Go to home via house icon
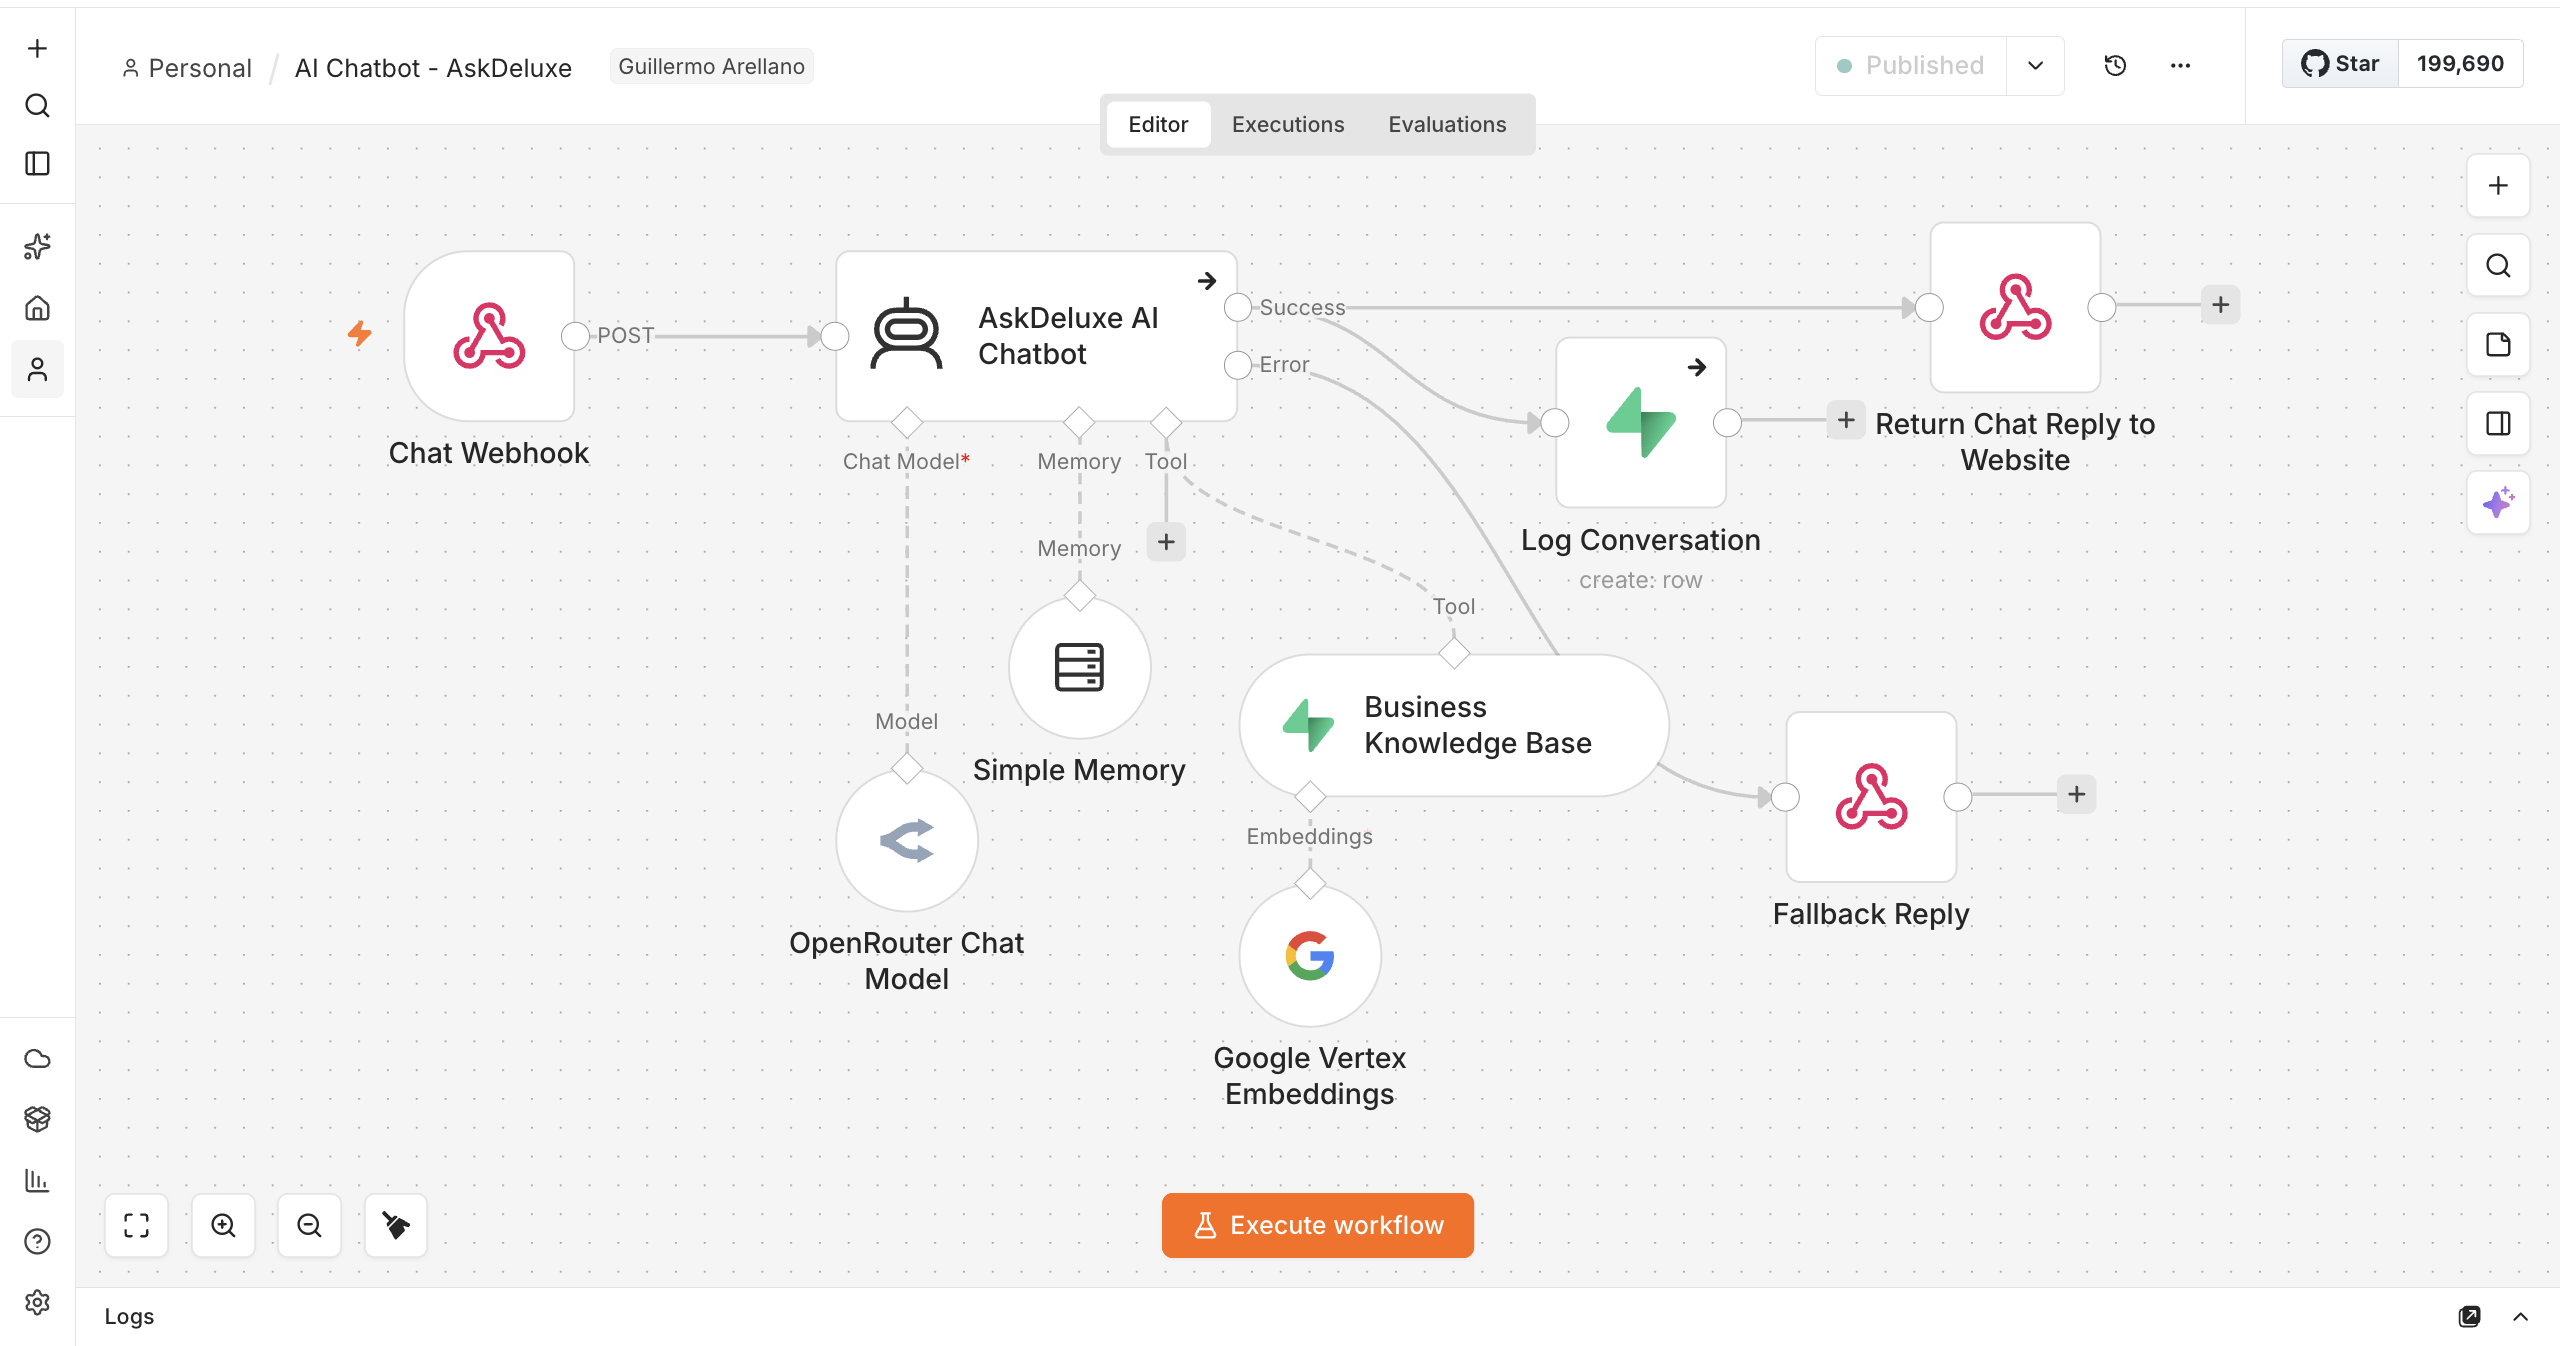 pos(37,308)
